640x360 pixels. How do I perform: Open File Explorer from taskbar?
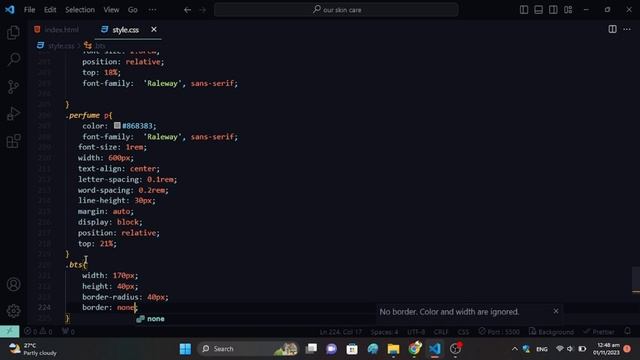click(393, 349)
